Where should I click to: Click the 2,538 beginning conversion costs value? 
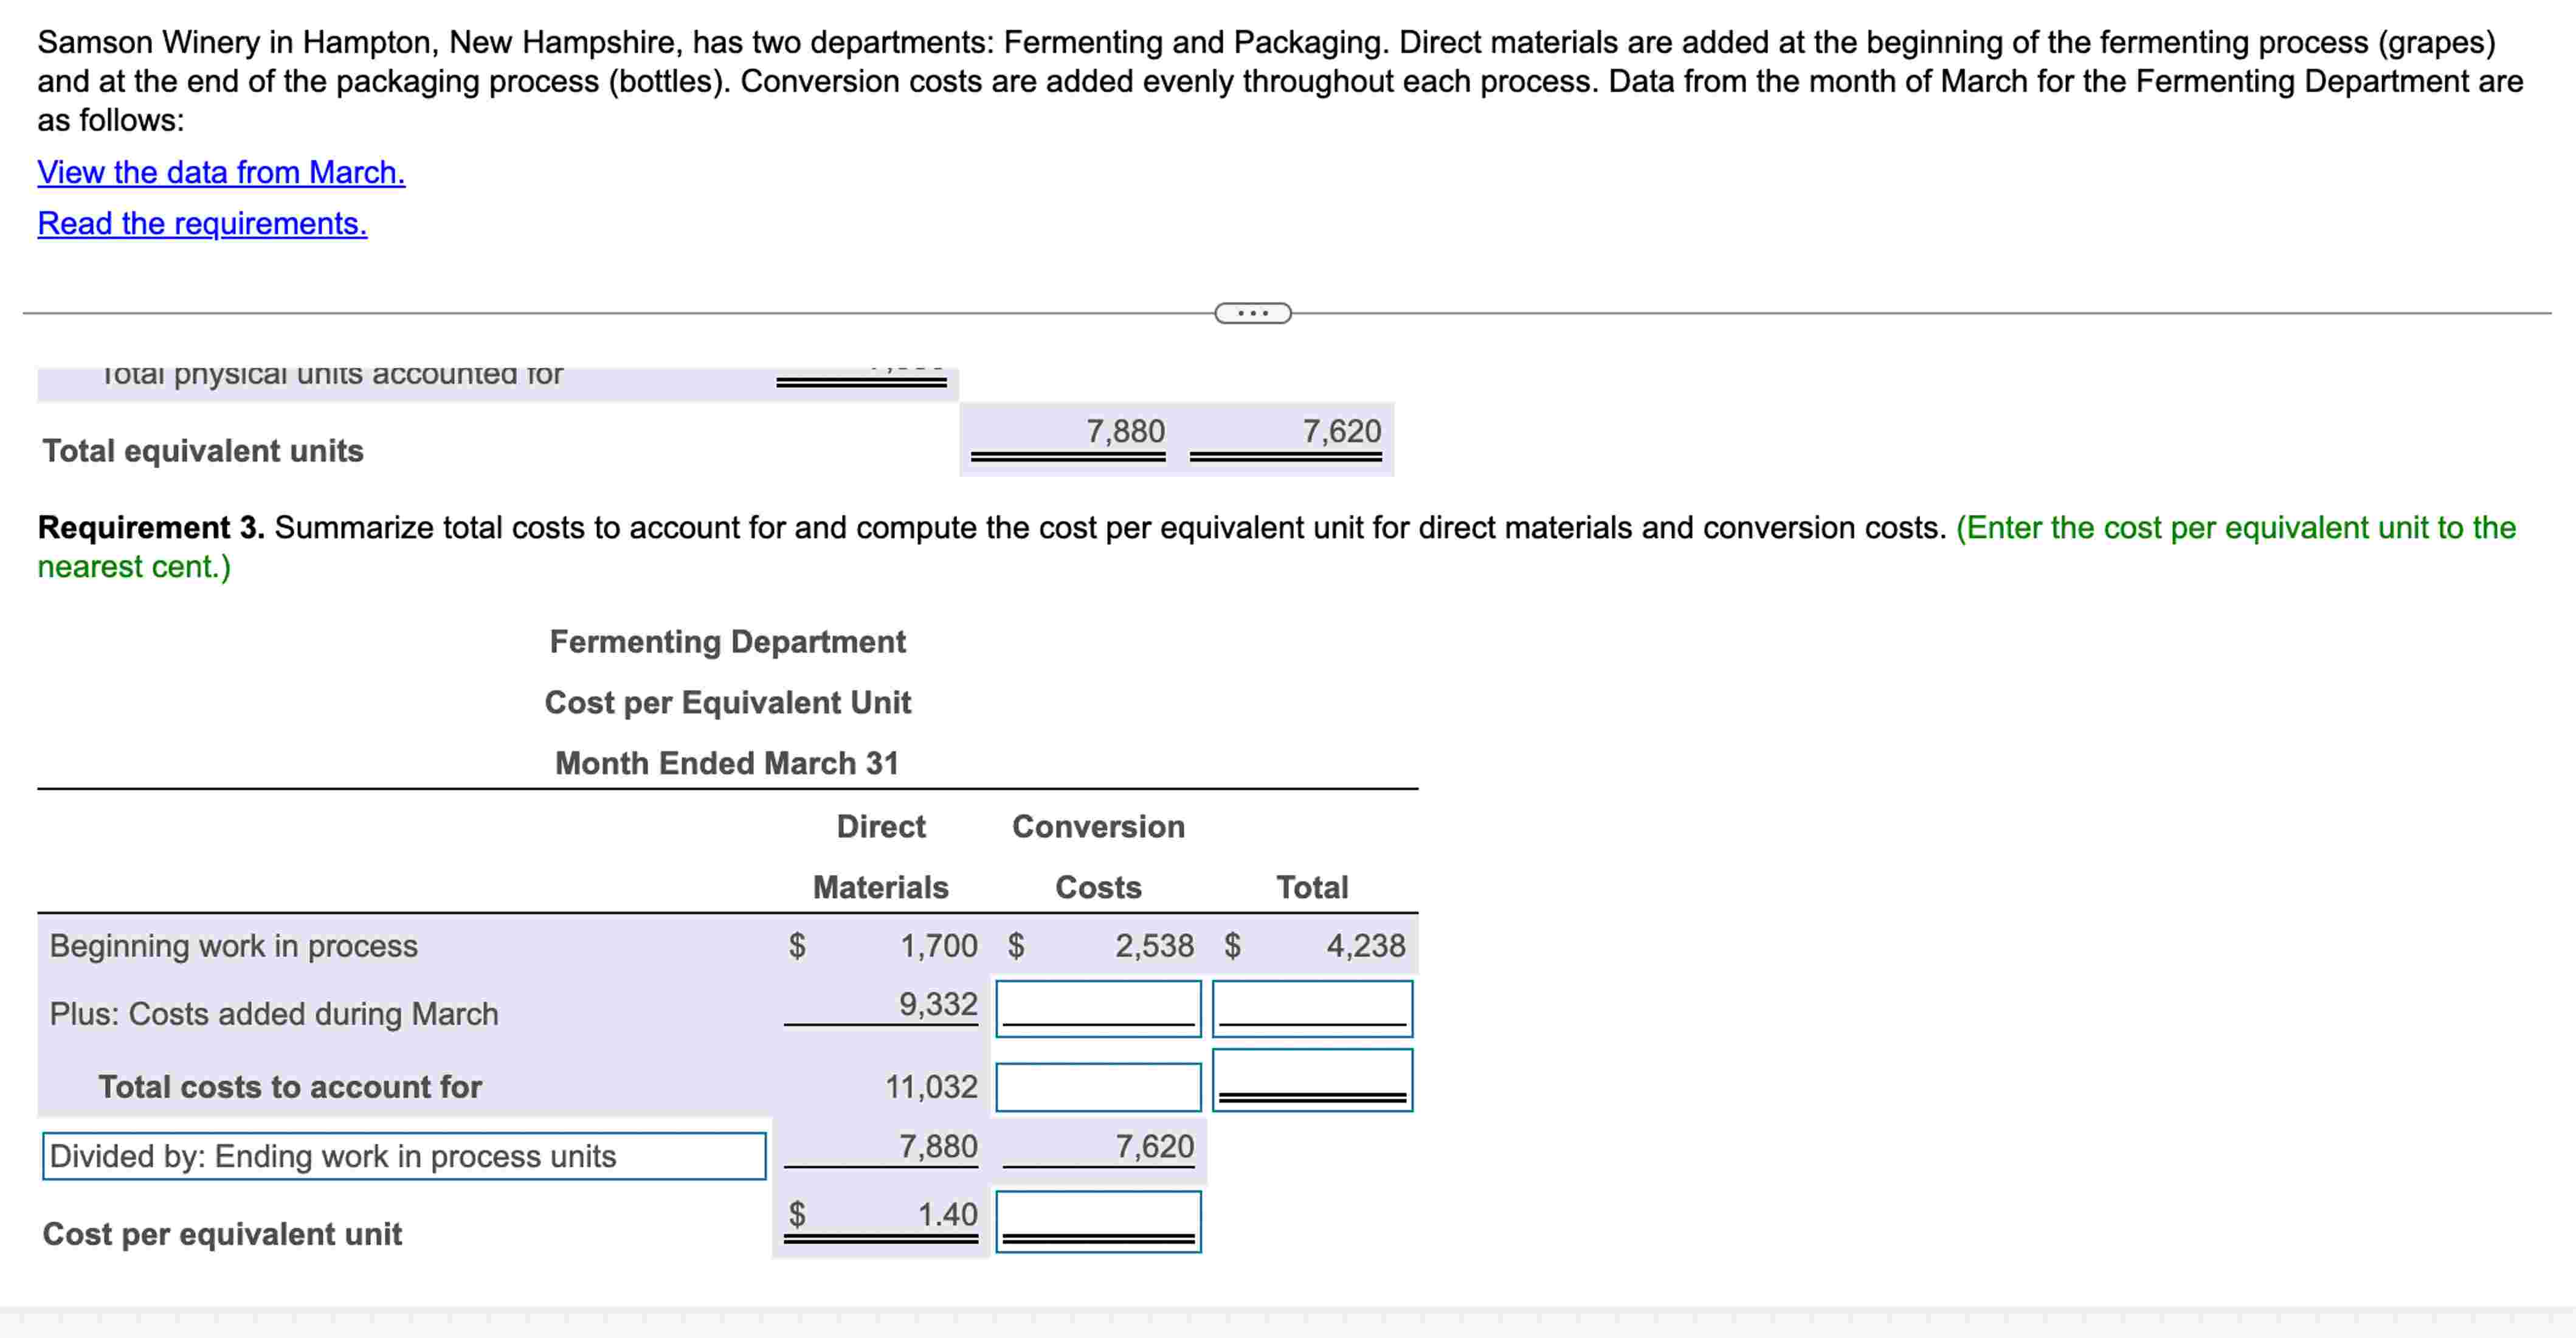point(1154,945)
